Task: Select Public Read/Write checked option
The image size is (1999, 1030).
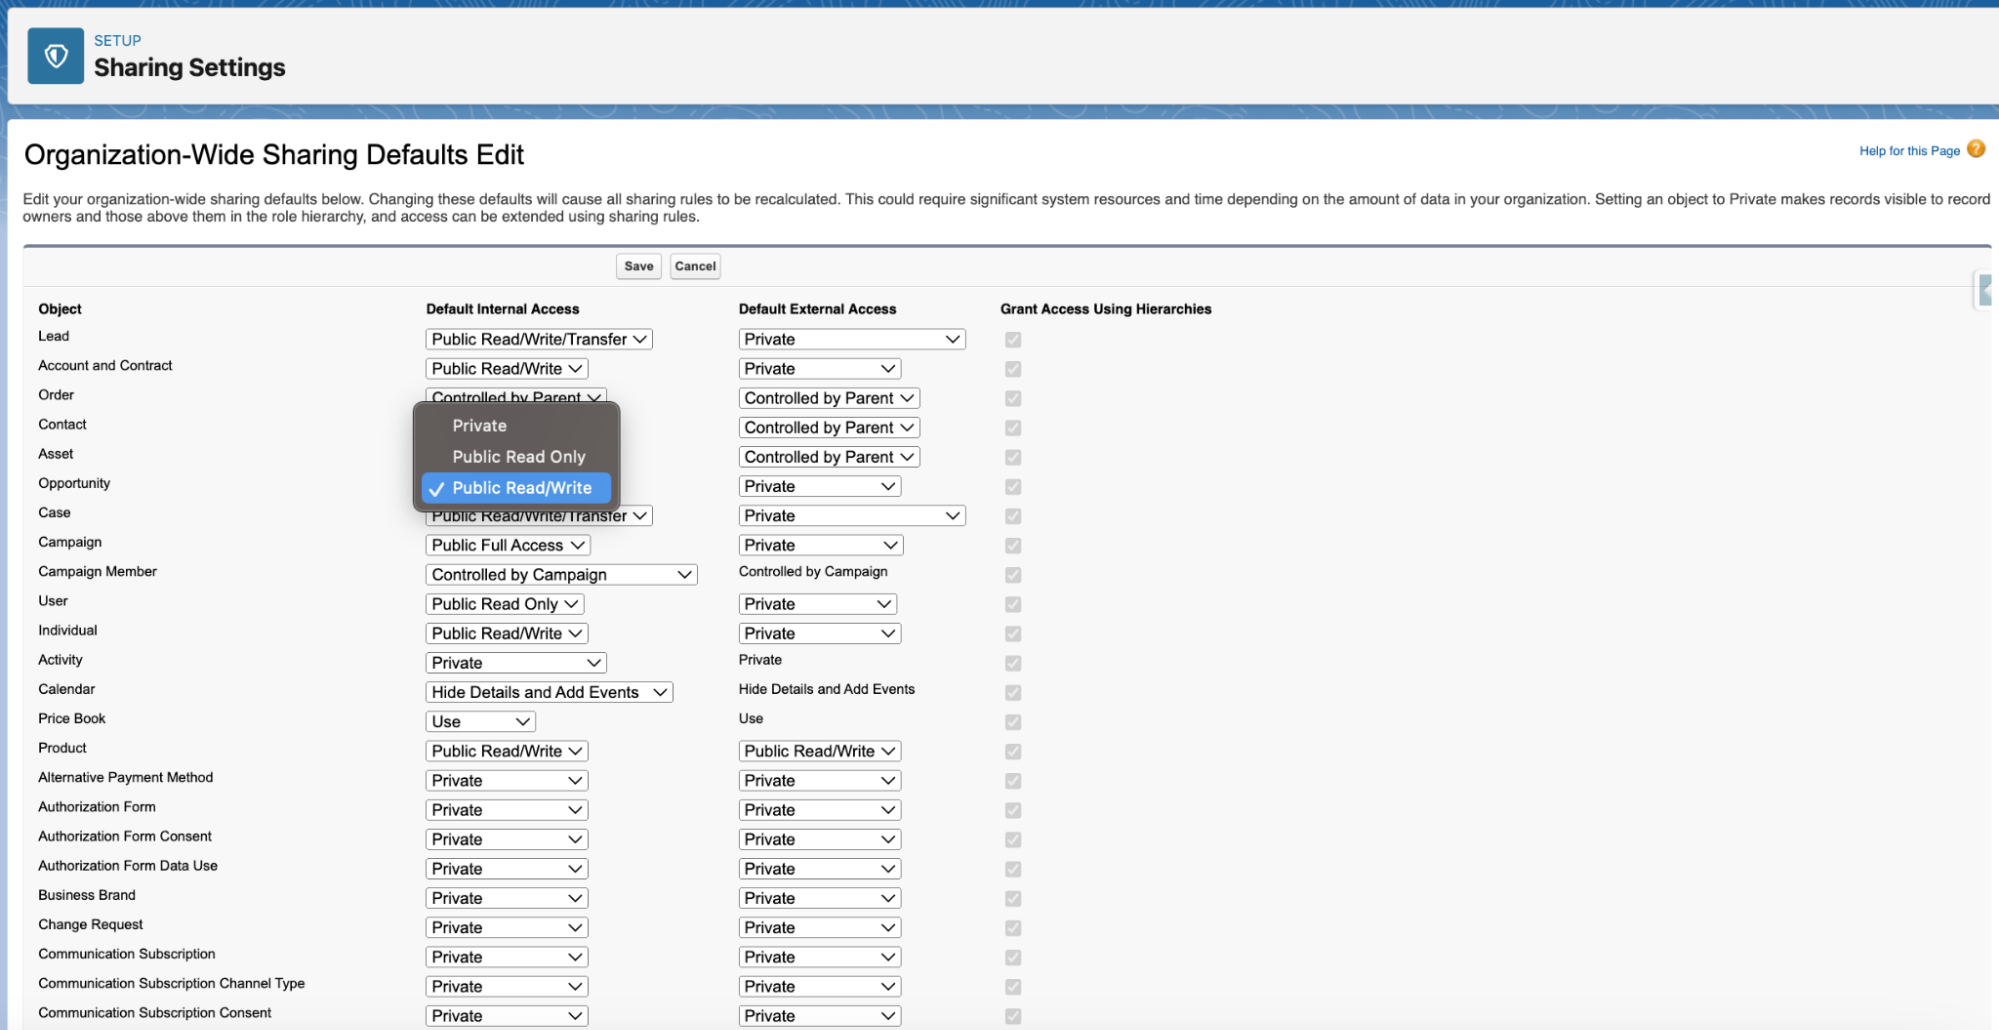Action: pyautogui.click(x=516, y=488)
